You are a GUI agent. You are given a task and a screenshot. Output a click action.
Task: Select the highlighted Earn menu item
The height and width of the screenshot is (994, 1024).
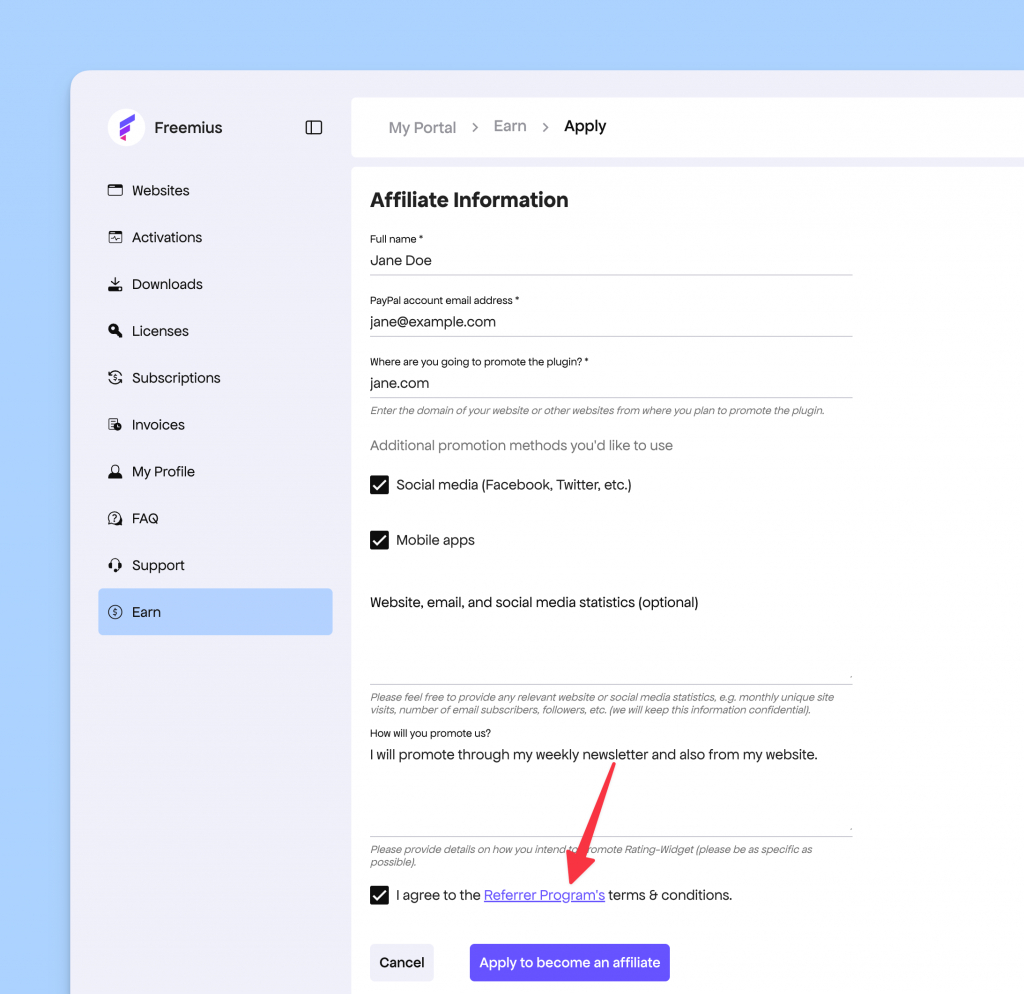(x=215, y=612)
